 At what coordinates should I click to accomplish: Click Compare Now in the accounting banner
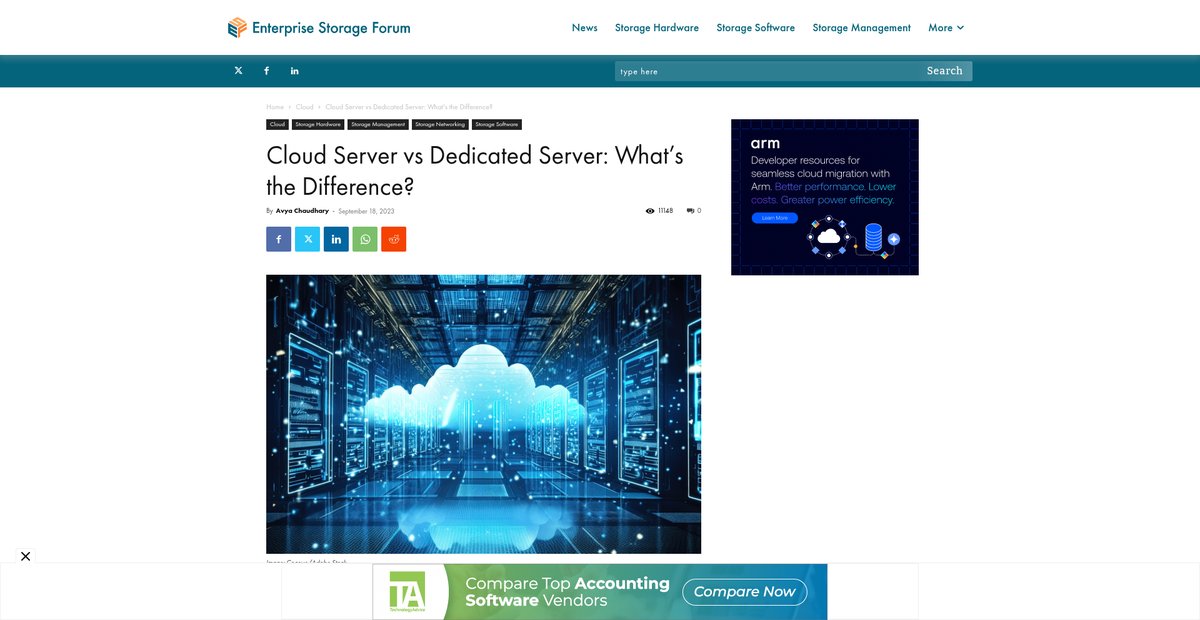[x=745, y=592]
